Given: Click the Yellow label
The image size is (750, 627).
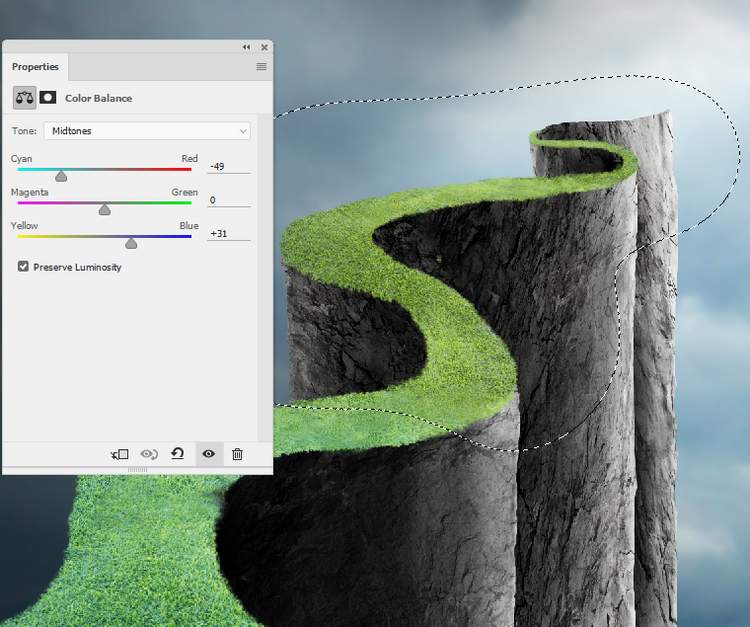Looking at the screenshot, I should click(24, 226).
